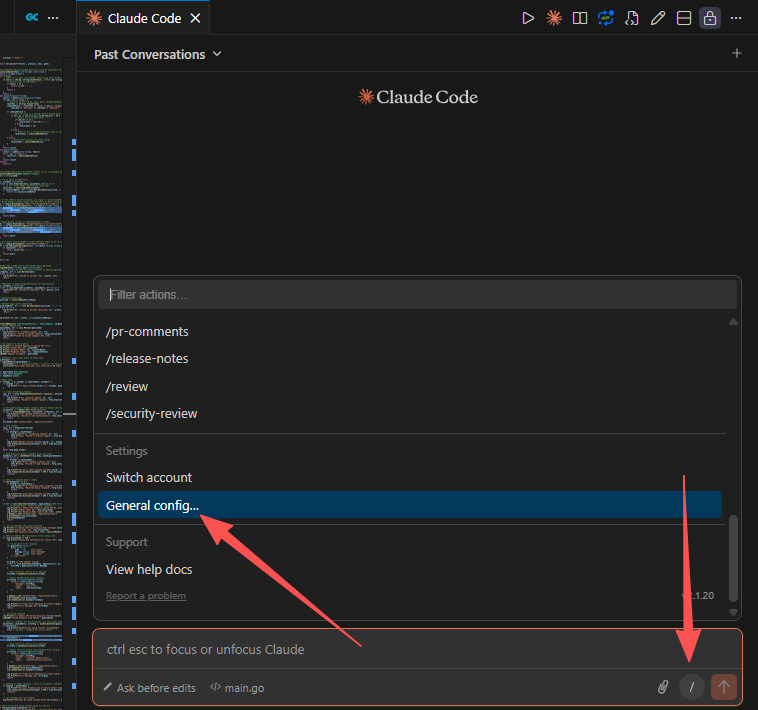This screenshot has width=758, height=710.
Task: Click the Report a problem link
Action: coord(146,595)
